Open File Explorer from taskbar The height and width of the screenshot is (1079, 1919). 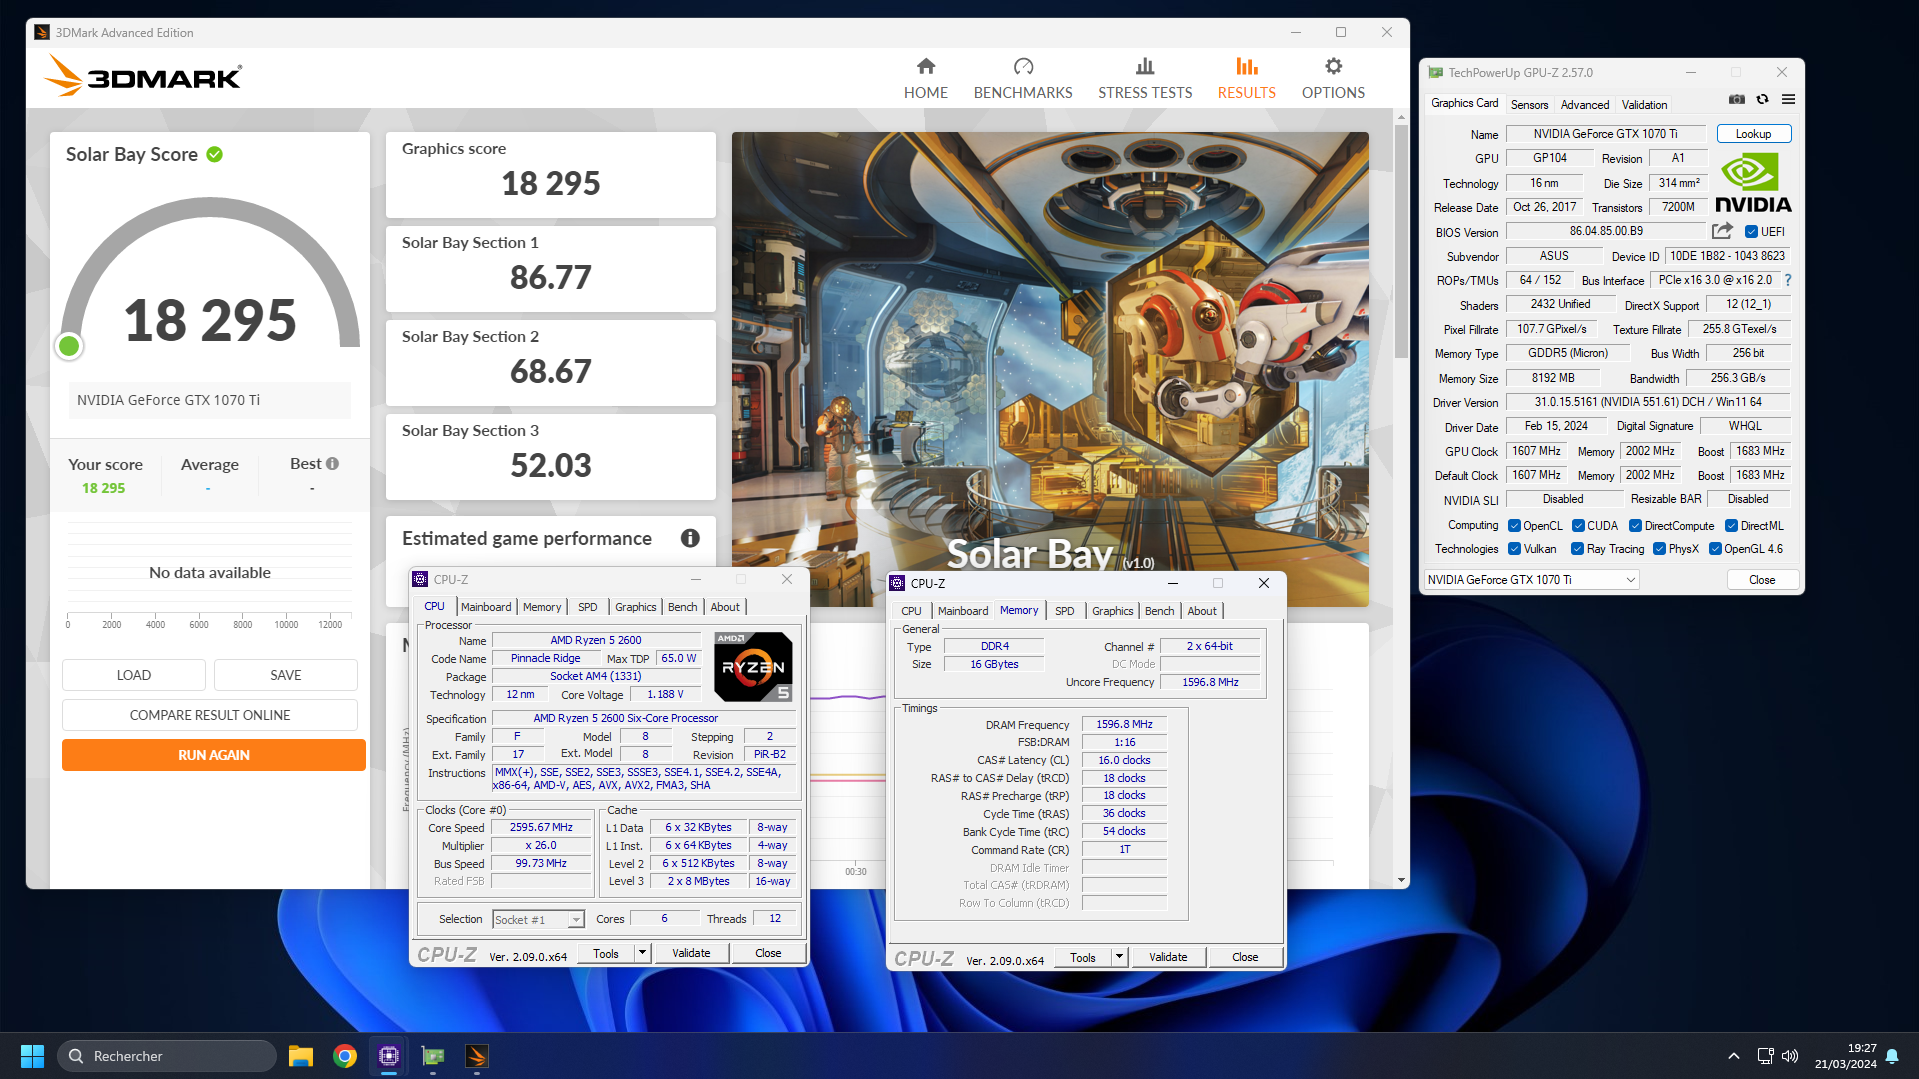click(301, 1056)
